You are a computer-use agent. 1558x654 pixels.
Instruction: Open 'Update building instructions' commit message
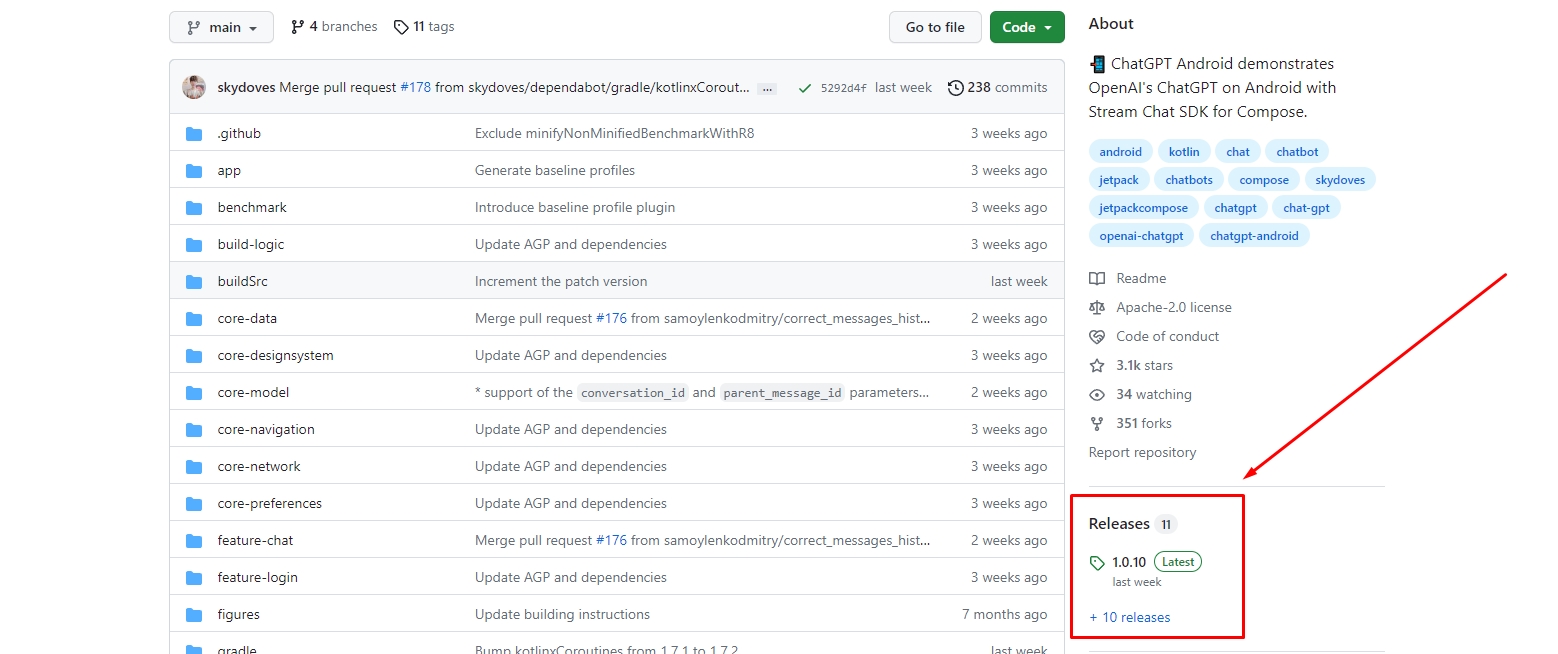pyautogui.click(x=562, y=614)
